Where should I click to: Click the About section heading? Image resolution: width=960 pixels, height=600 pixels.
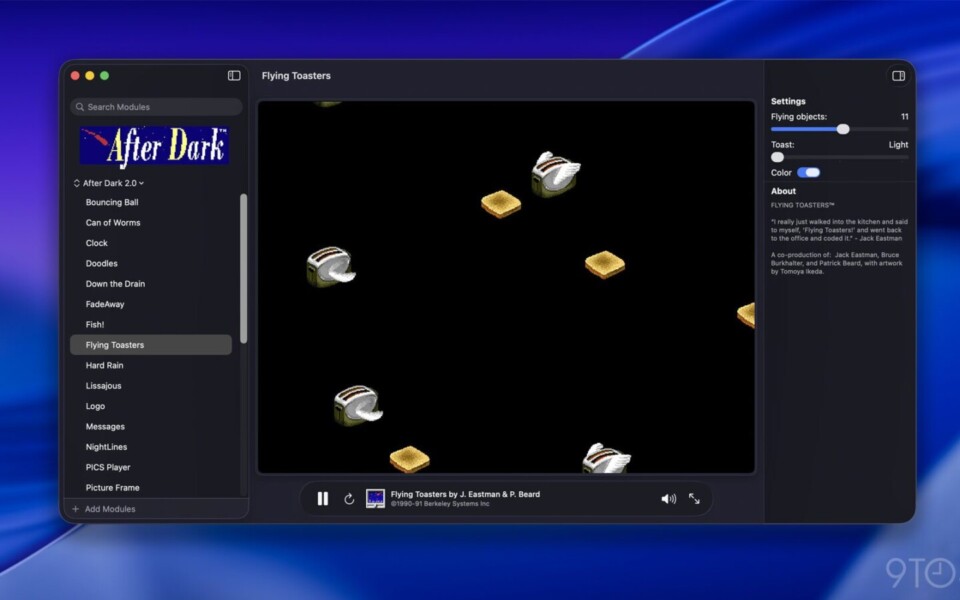[783, 191]
